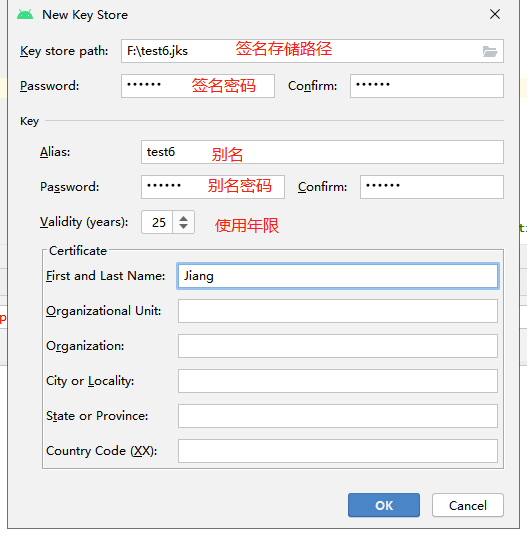527x536 pixels.
Task: Select the key store Password field
Action: click(198, 86)
